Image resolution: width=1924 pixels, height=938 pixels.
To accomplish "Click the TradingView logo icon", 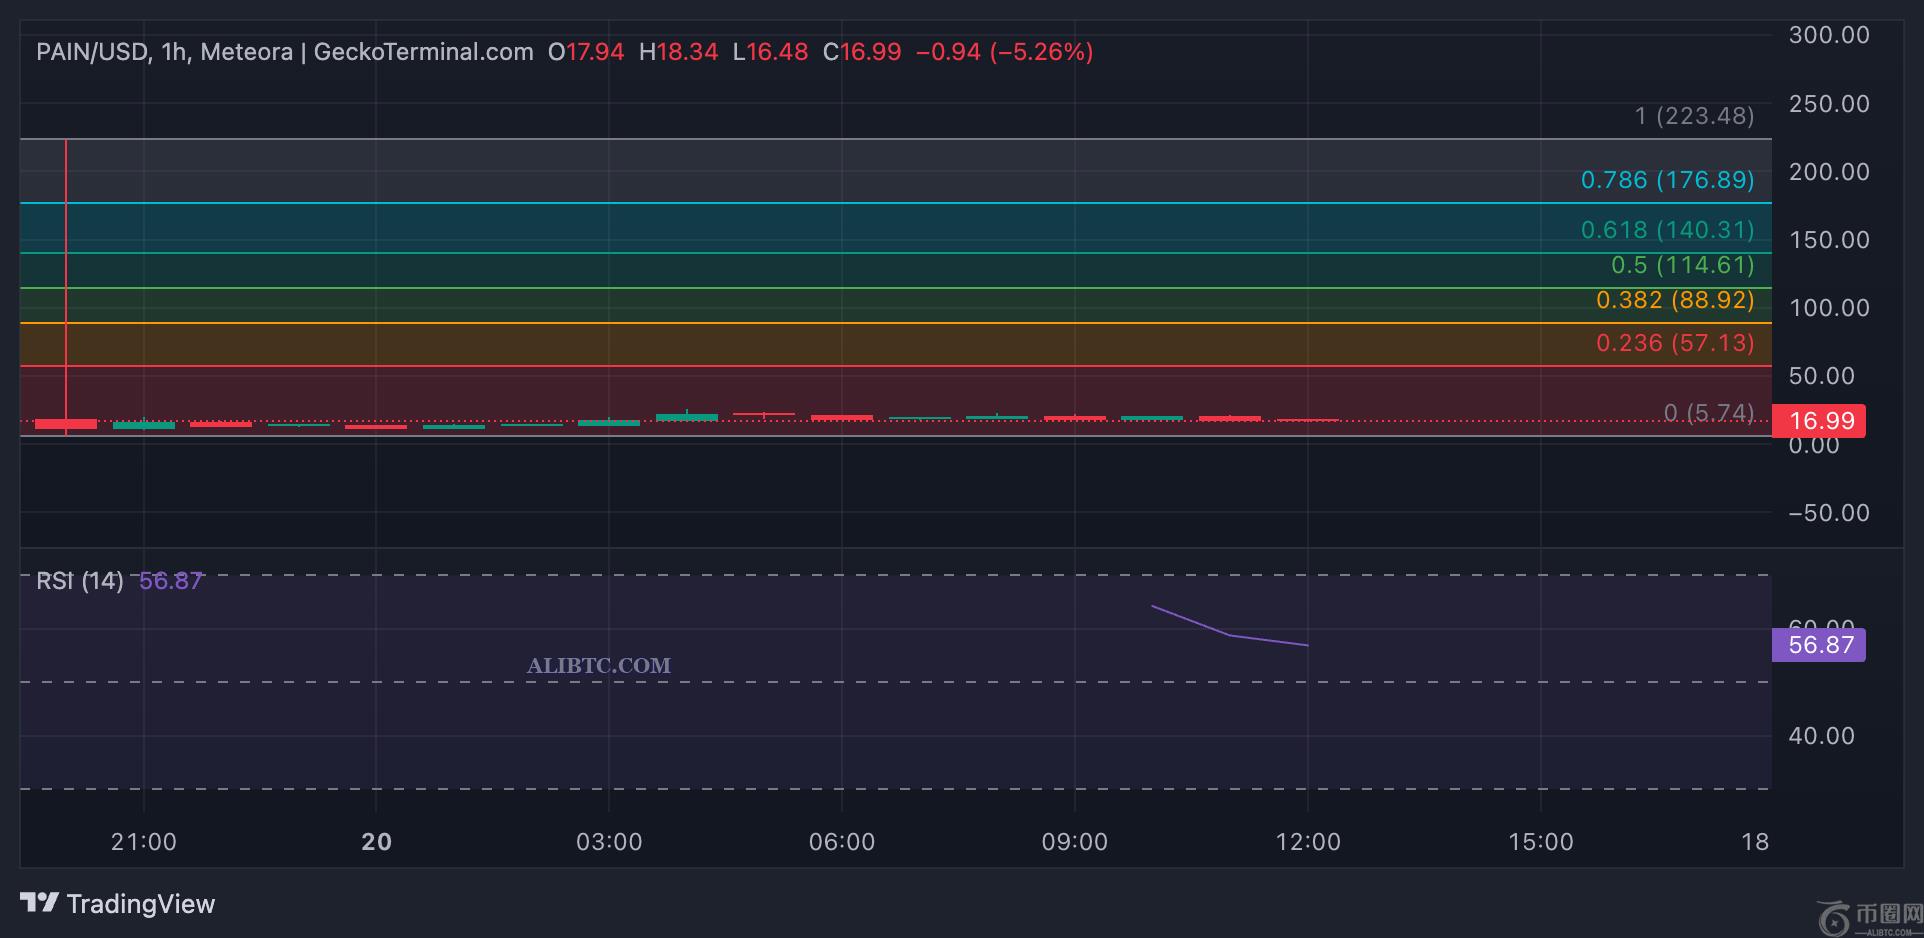I will coord(39,903).
